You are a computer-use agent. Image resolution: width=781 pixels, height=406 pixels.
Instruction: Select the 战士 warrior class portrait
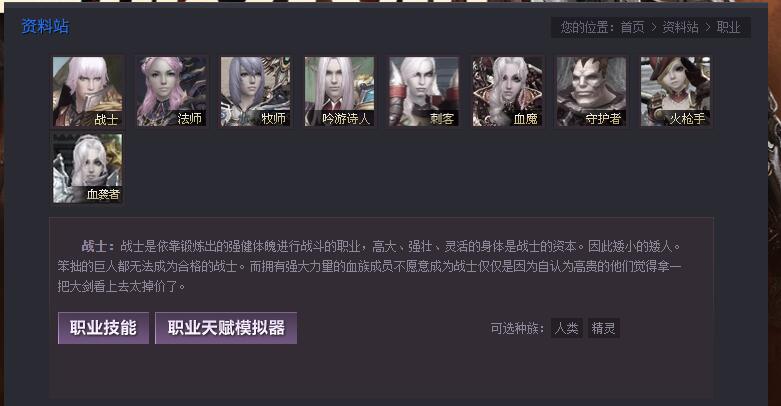88,91
